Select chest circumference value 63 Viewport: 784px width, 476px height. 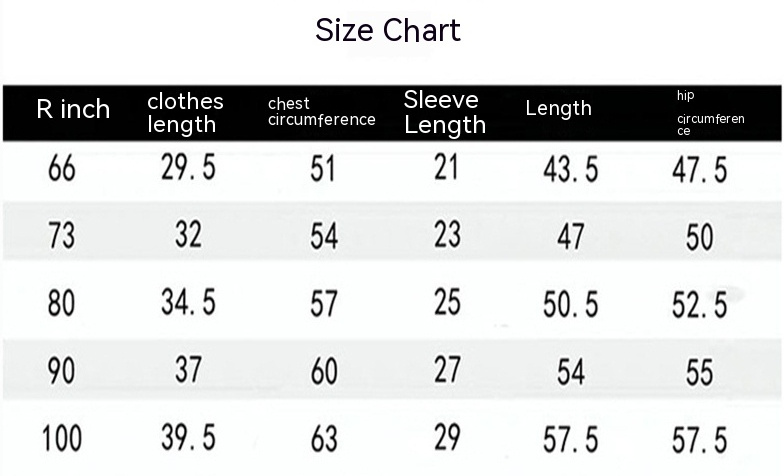(323, 438)
